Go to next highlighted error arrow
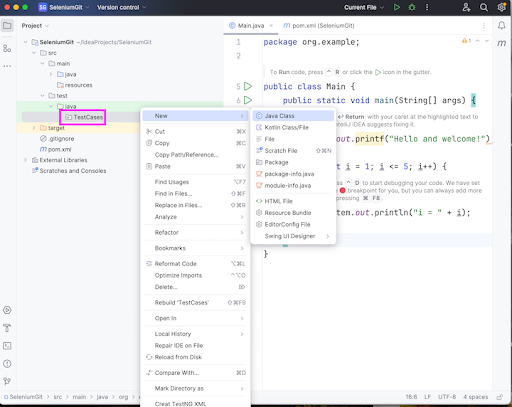The height and width of the screenshot is (407, 512). pos(487,41)
